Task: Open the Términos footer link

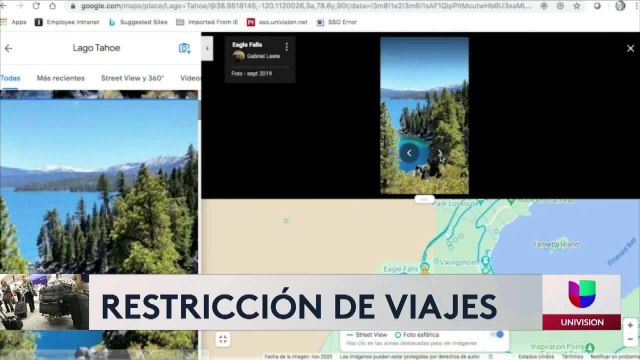Action: tap(572, 357)
